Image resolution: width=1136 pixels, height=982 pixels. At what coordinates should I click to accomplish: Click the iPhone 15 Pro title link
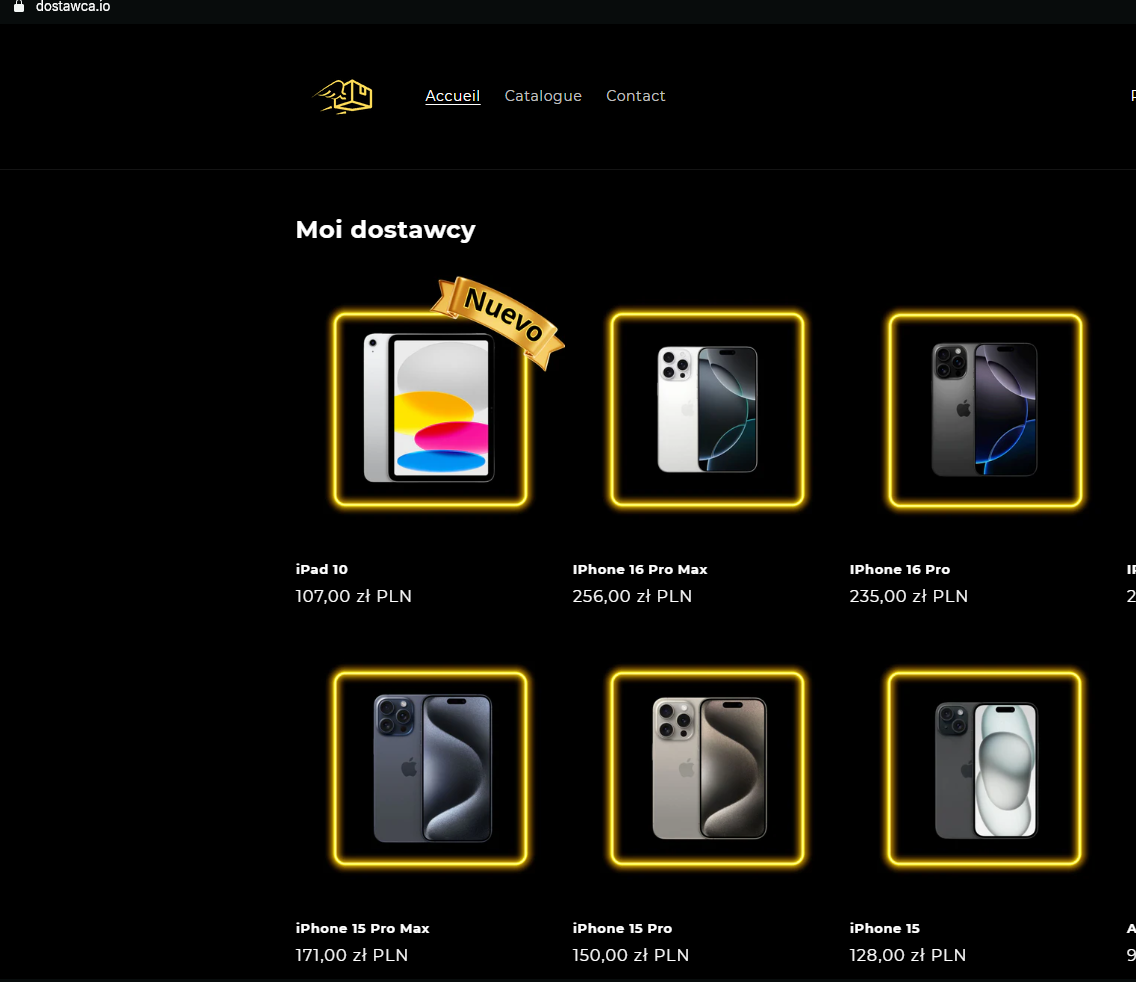coord(622,928)
